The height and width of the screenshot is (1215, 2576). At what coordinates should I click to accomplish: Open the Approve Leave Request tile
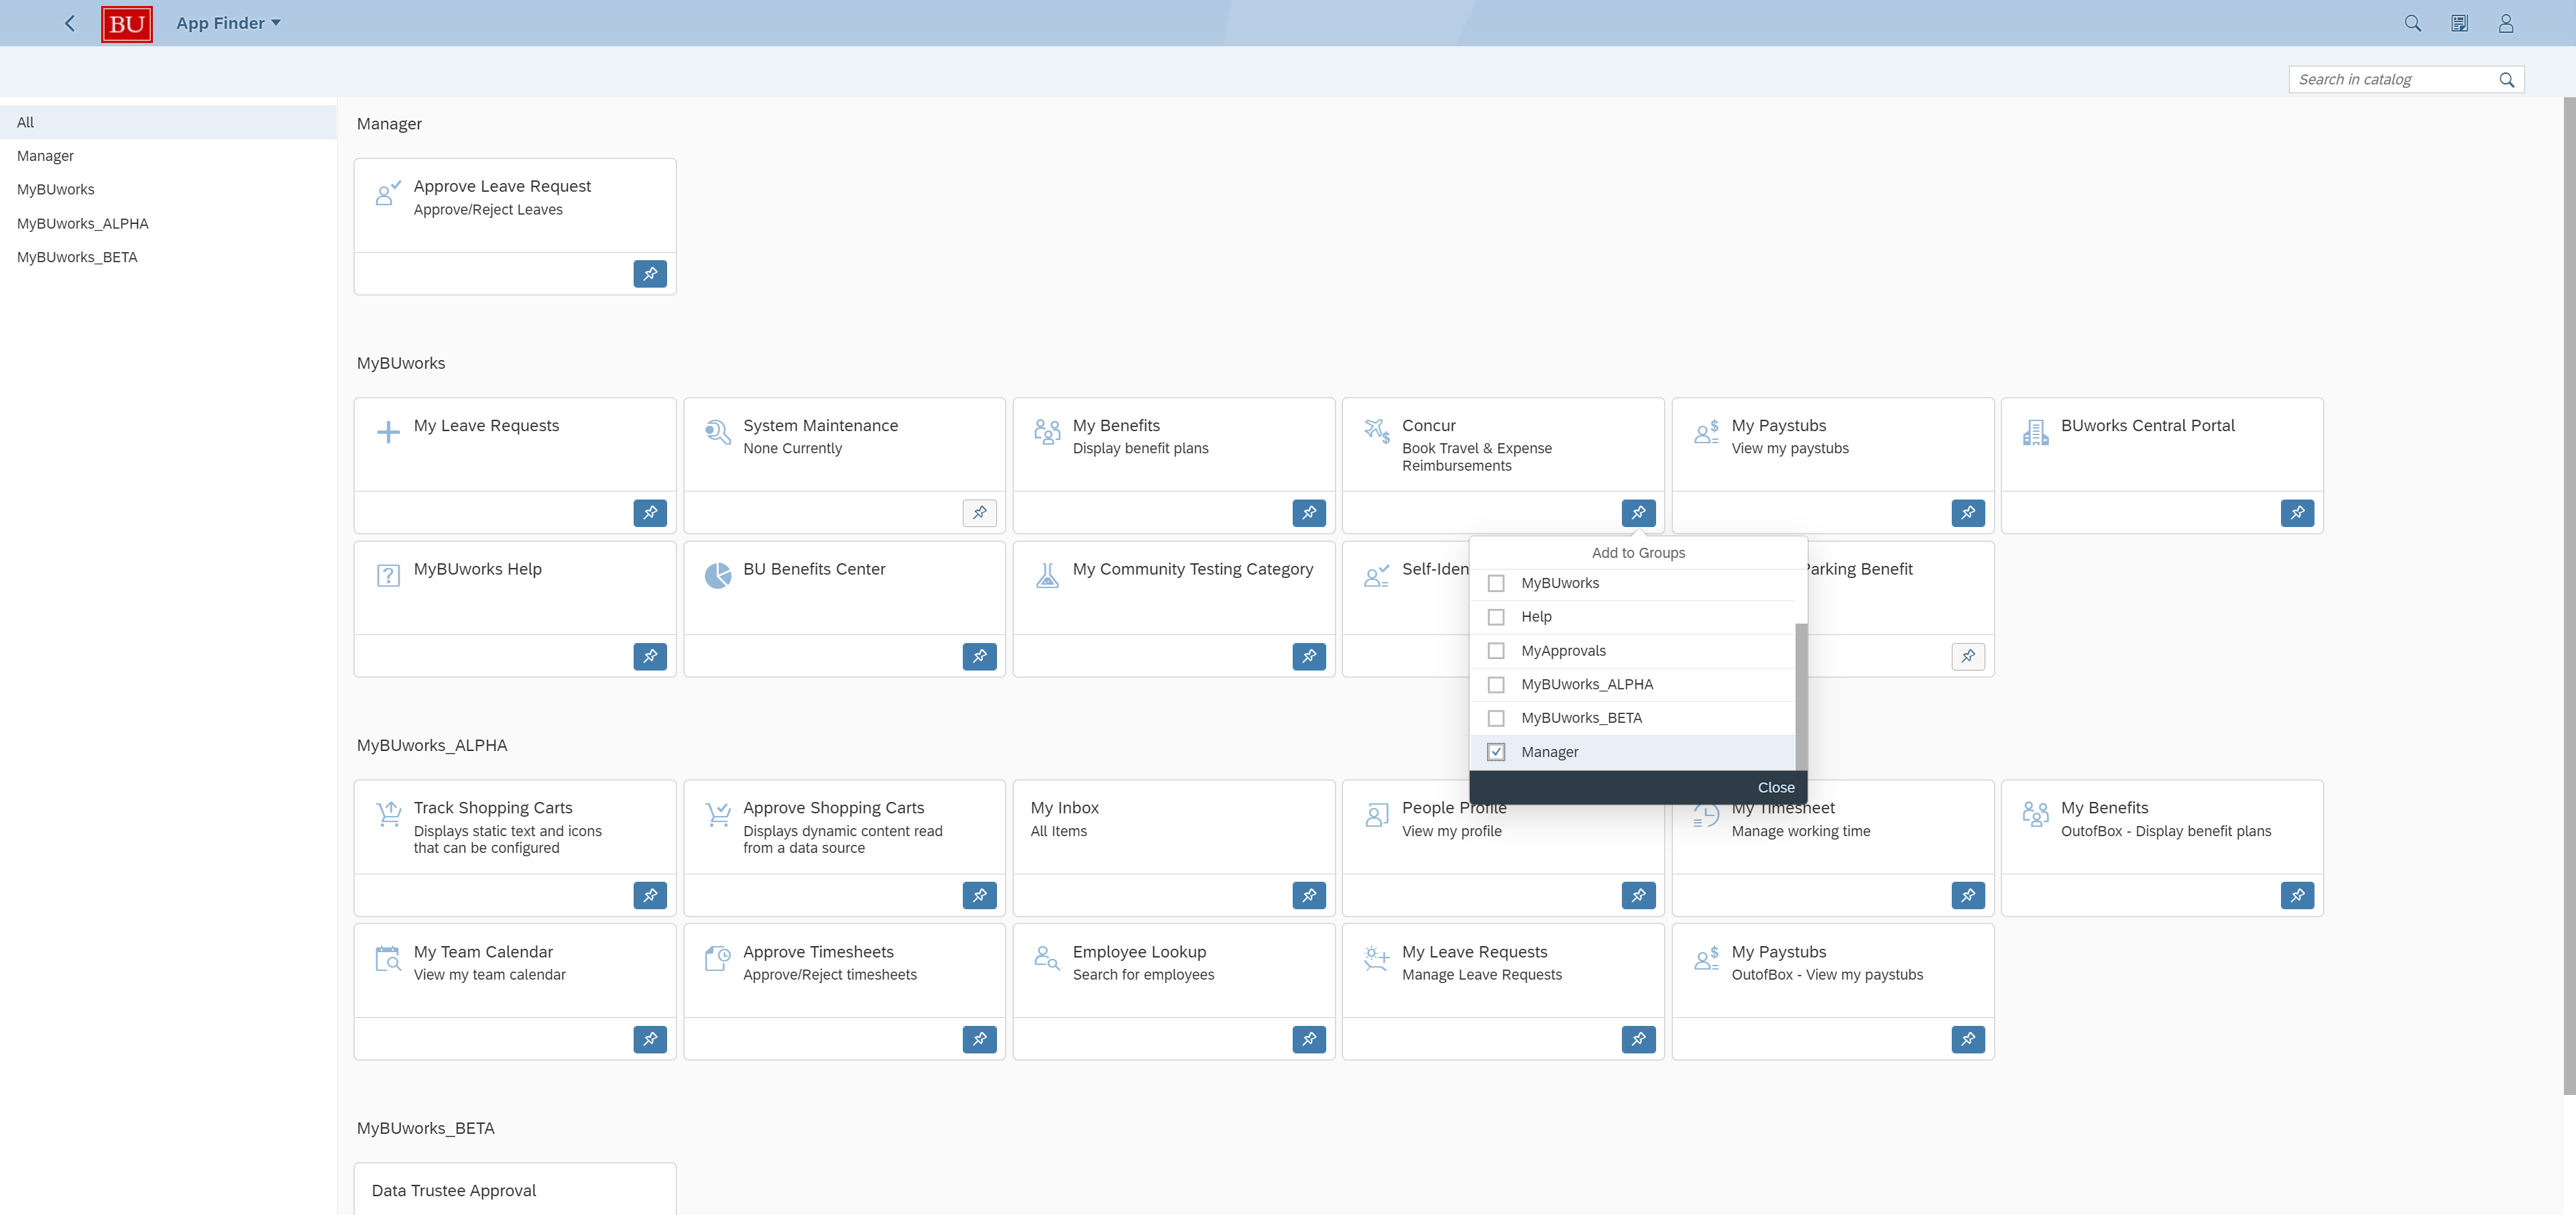click(x=515, y=205)
